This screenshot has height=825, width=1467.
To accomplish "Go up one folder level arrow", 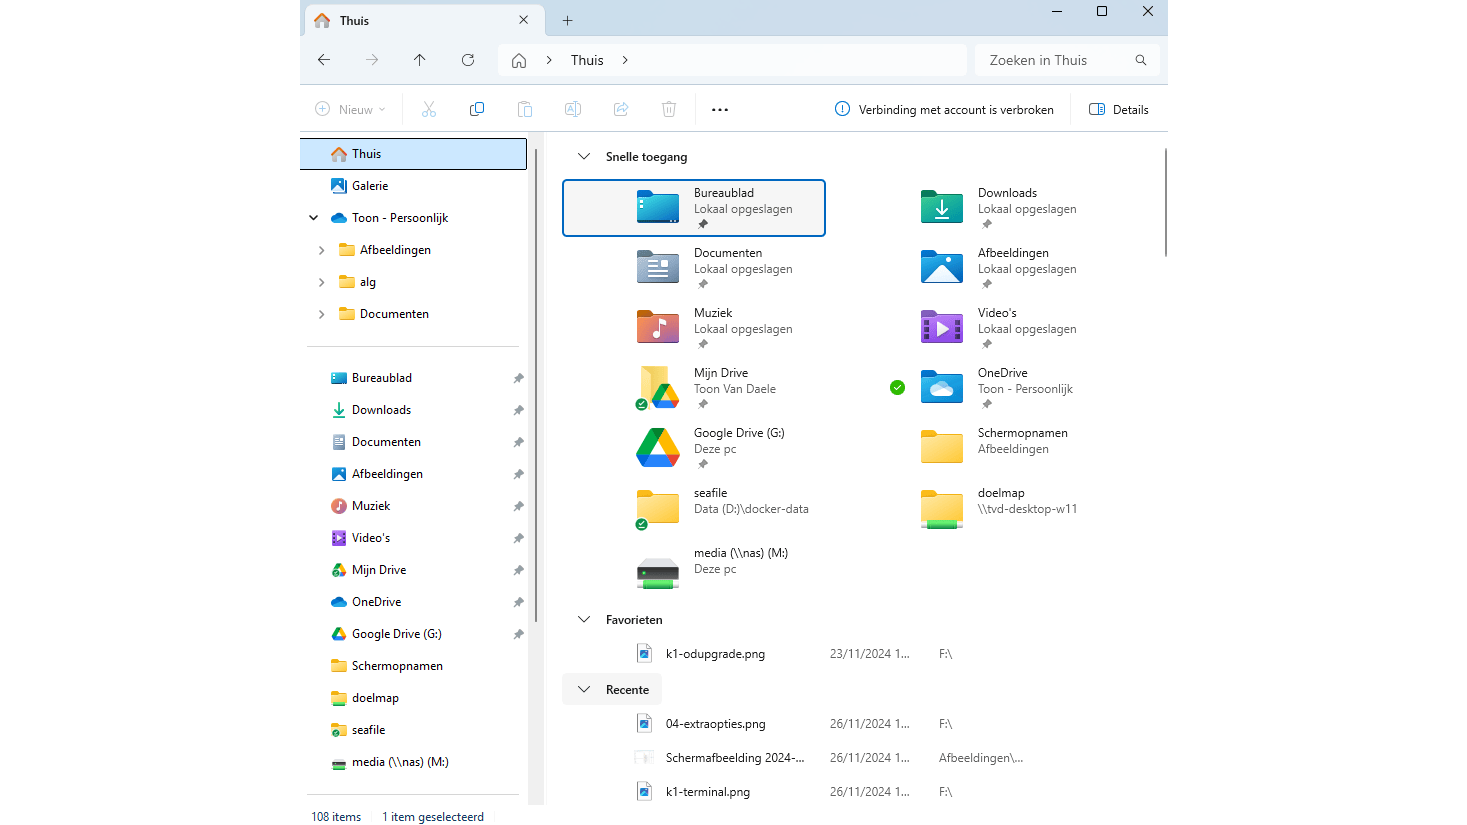I will (x=420, y=60).
